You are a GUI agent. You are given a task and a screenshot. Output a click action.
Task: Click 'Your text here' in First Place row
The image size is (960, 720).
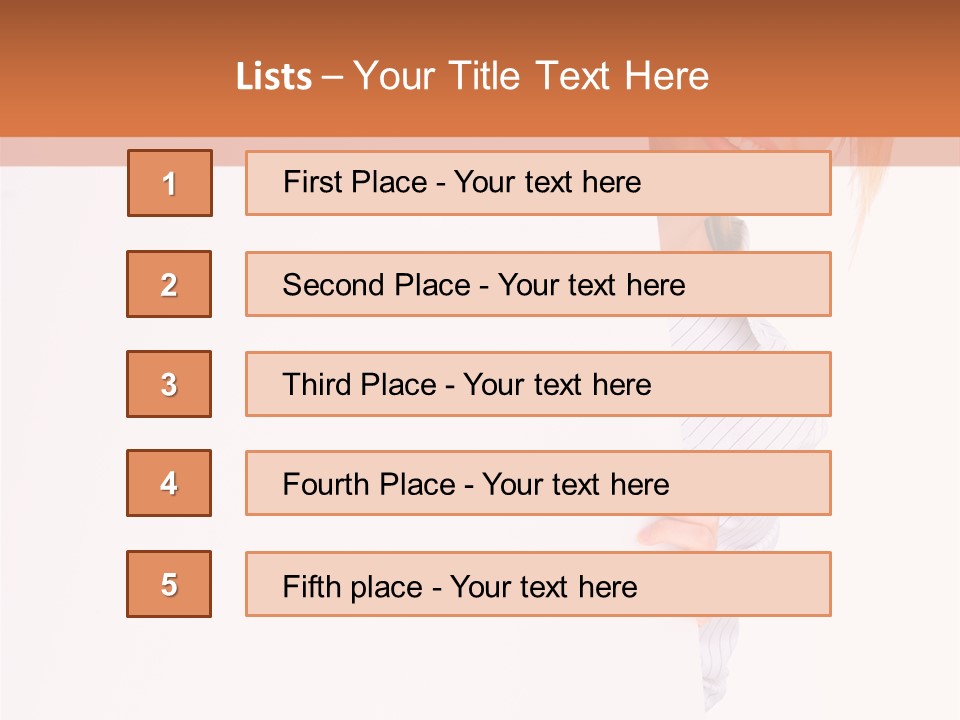click(x=547, y=182)
